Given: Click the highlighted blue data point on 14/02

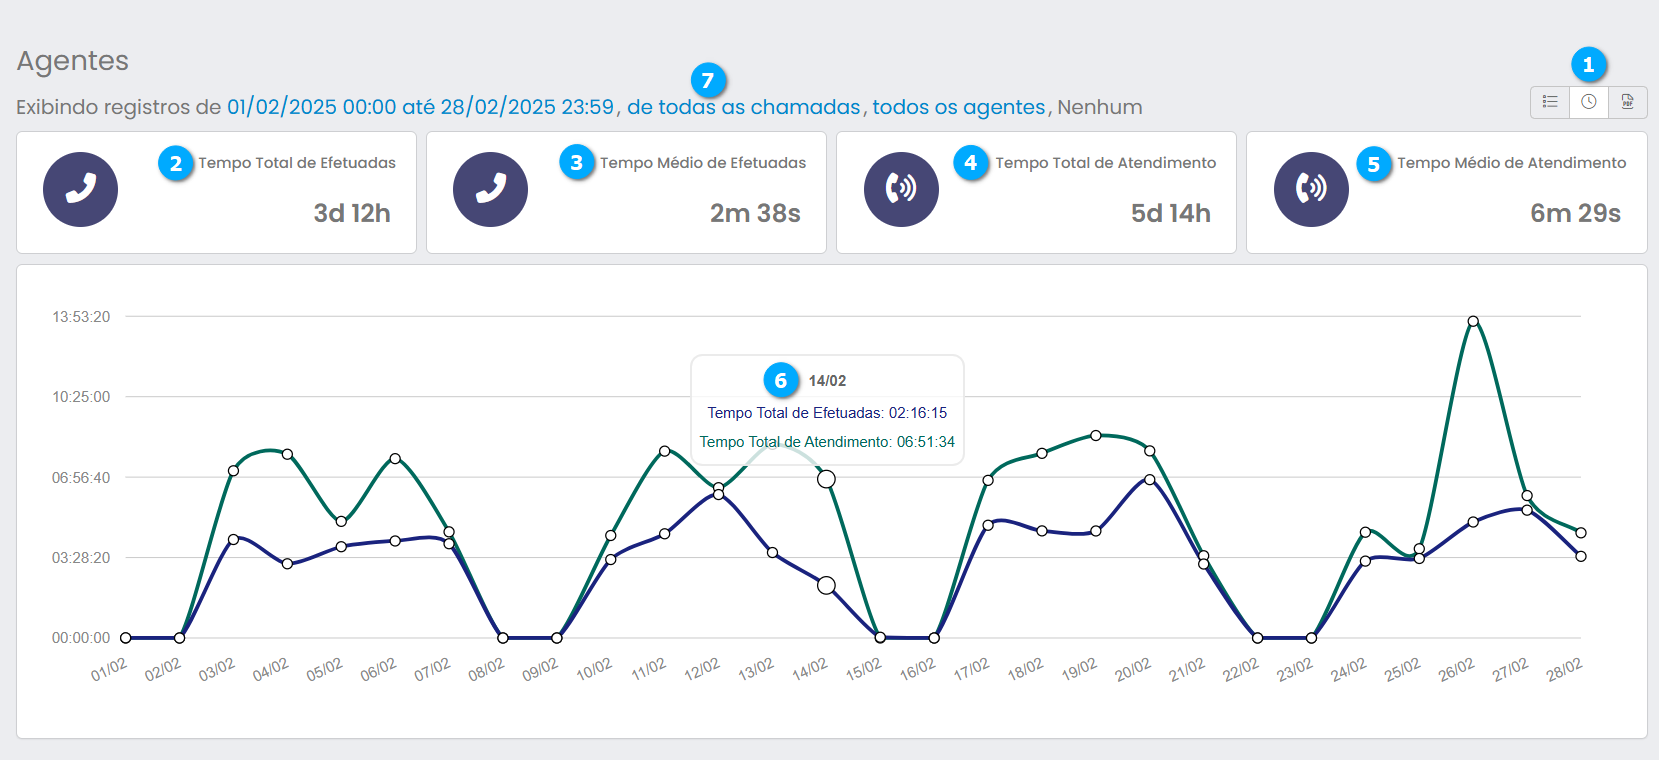Looking at the screenshot, I should tap(826, 585).
